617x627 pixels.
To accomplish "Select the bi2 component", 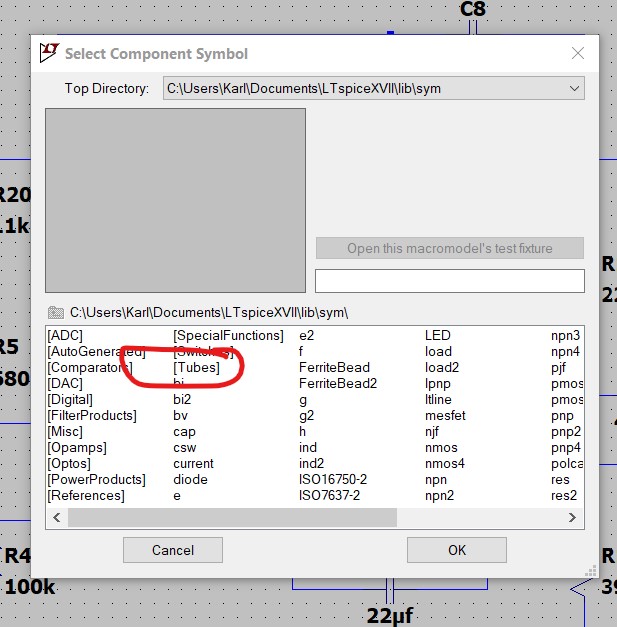I will 182,399.
